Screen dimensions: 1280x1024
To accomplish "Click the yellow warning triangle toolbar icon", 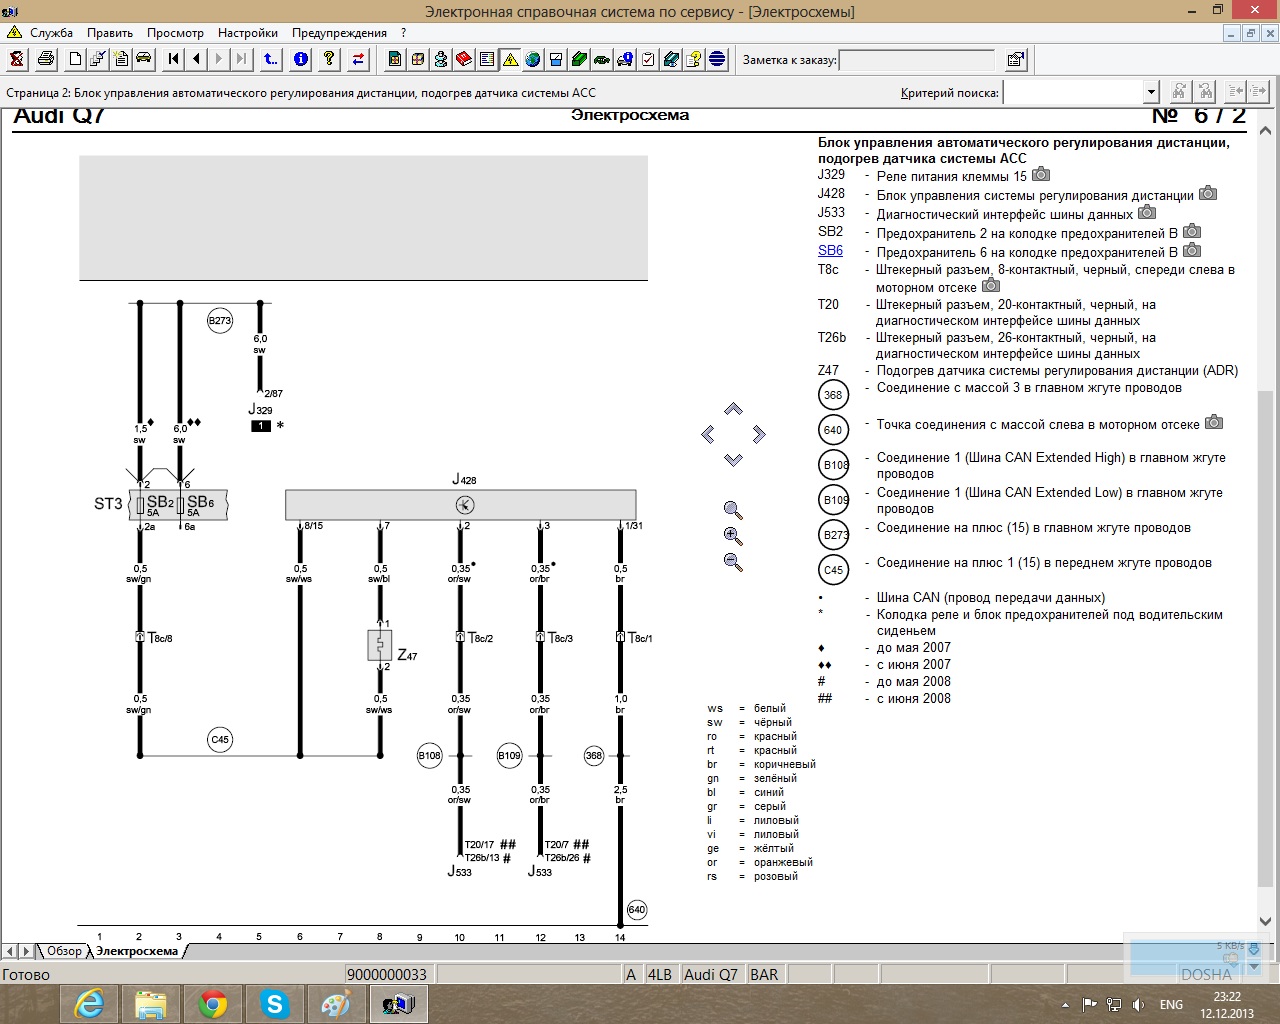I will 510,59.
